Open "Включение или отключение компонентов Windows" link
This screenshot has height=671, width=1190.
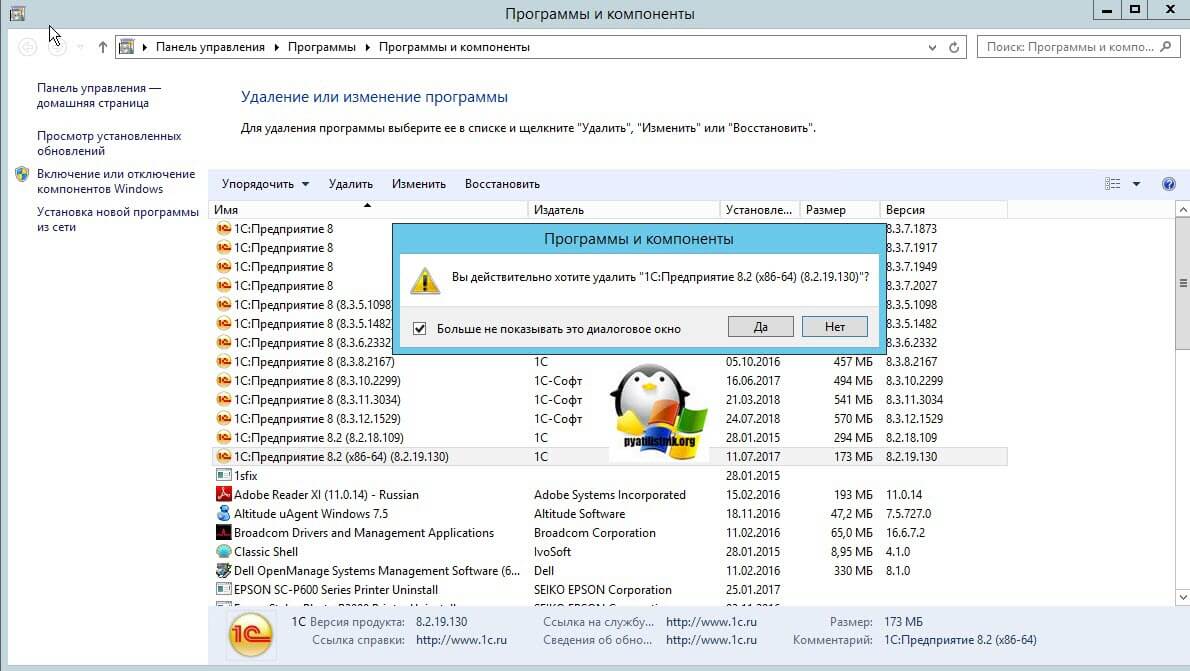point(115,181)
